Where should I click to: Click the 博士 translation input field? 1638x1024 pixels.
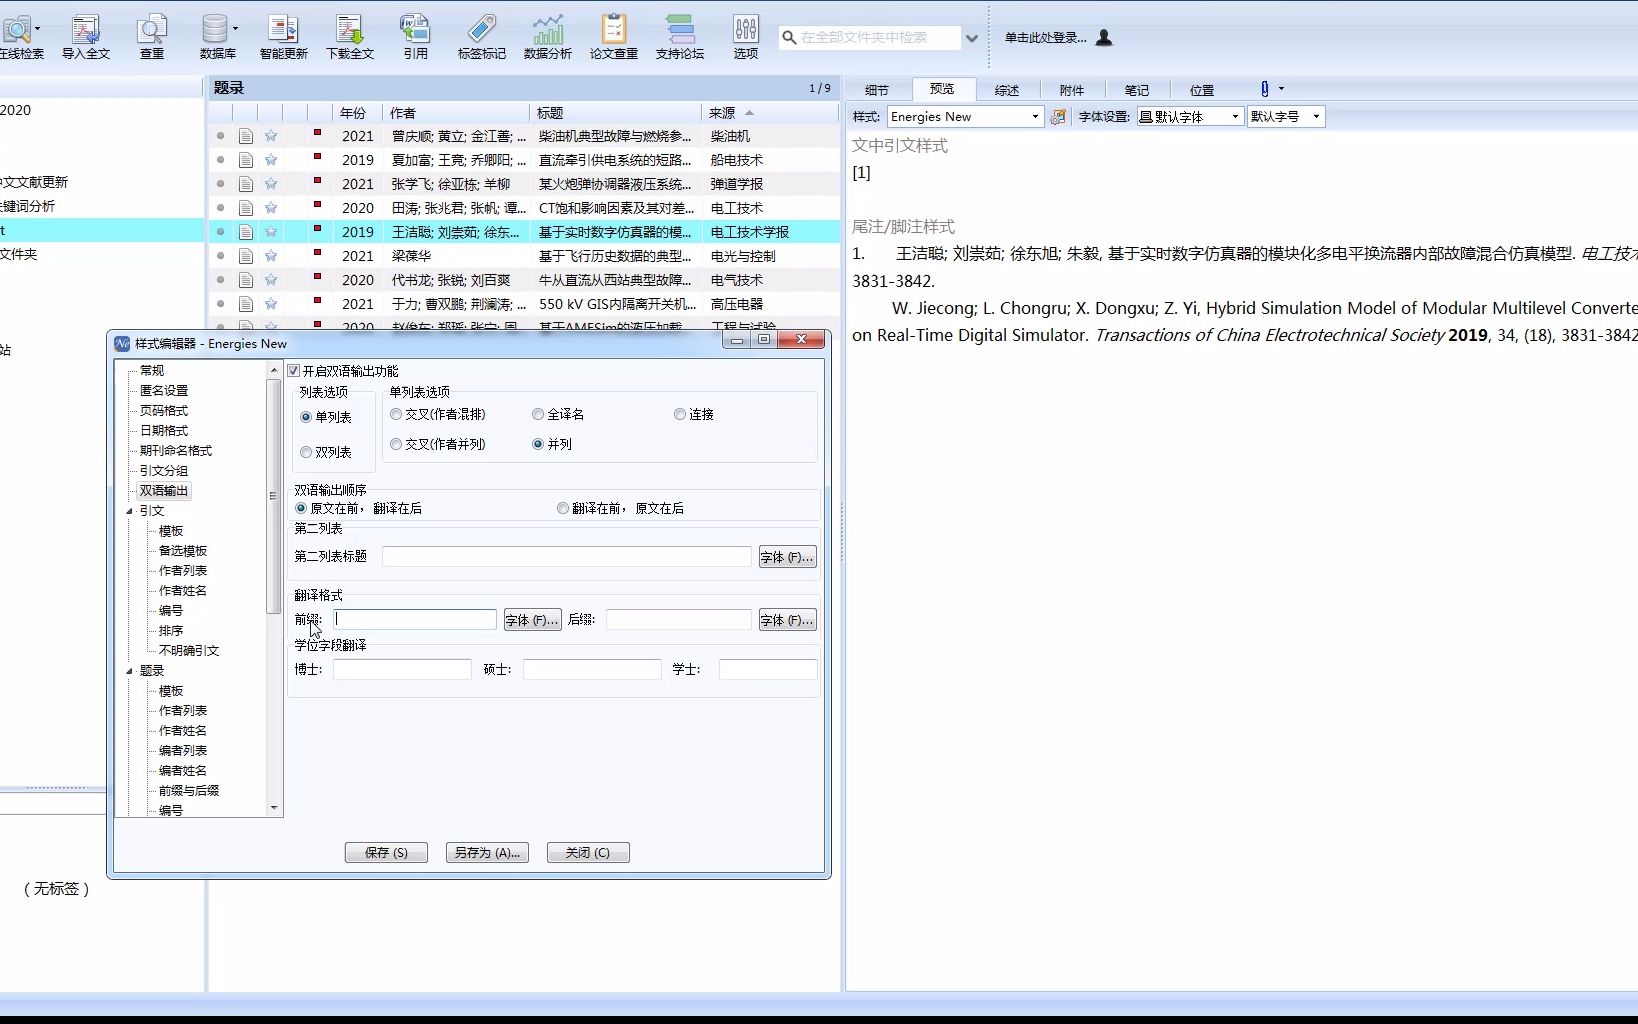402,670
